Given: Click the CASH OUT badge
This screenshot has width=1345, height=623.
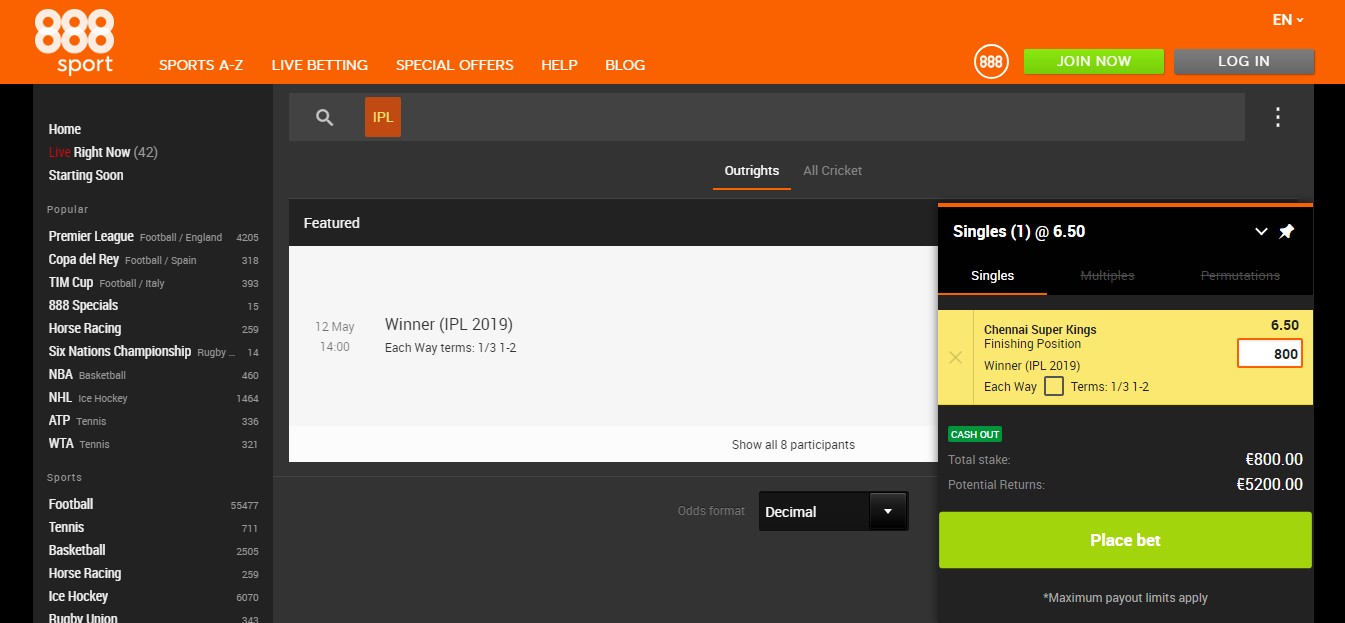Looking at the screenshot, I should tap(975, 435).
